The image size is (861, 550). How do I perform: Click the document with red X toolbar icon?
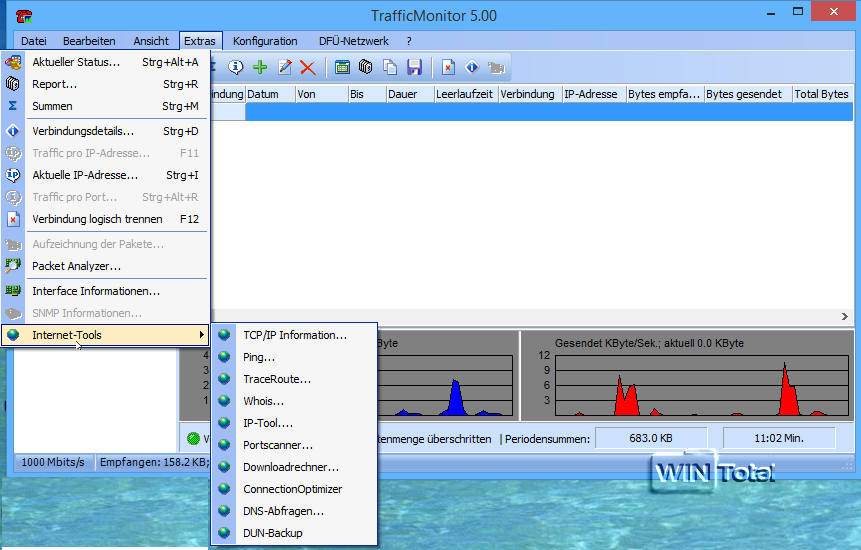point(449,67)
